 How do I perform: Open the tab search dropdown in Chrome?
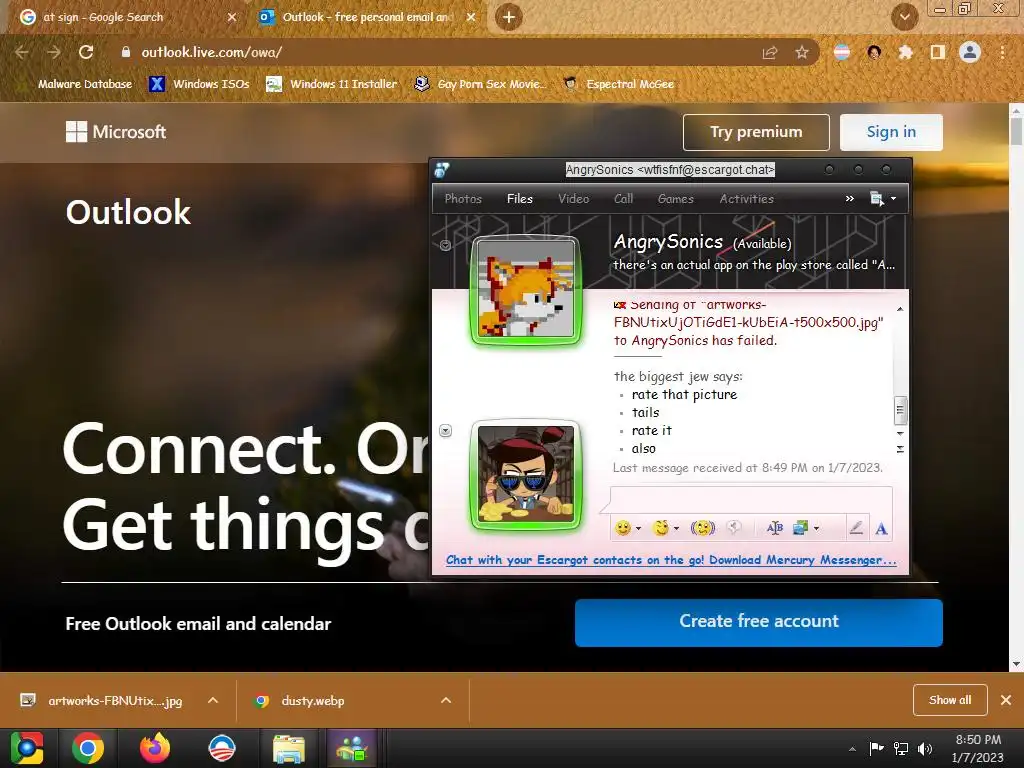904,17
